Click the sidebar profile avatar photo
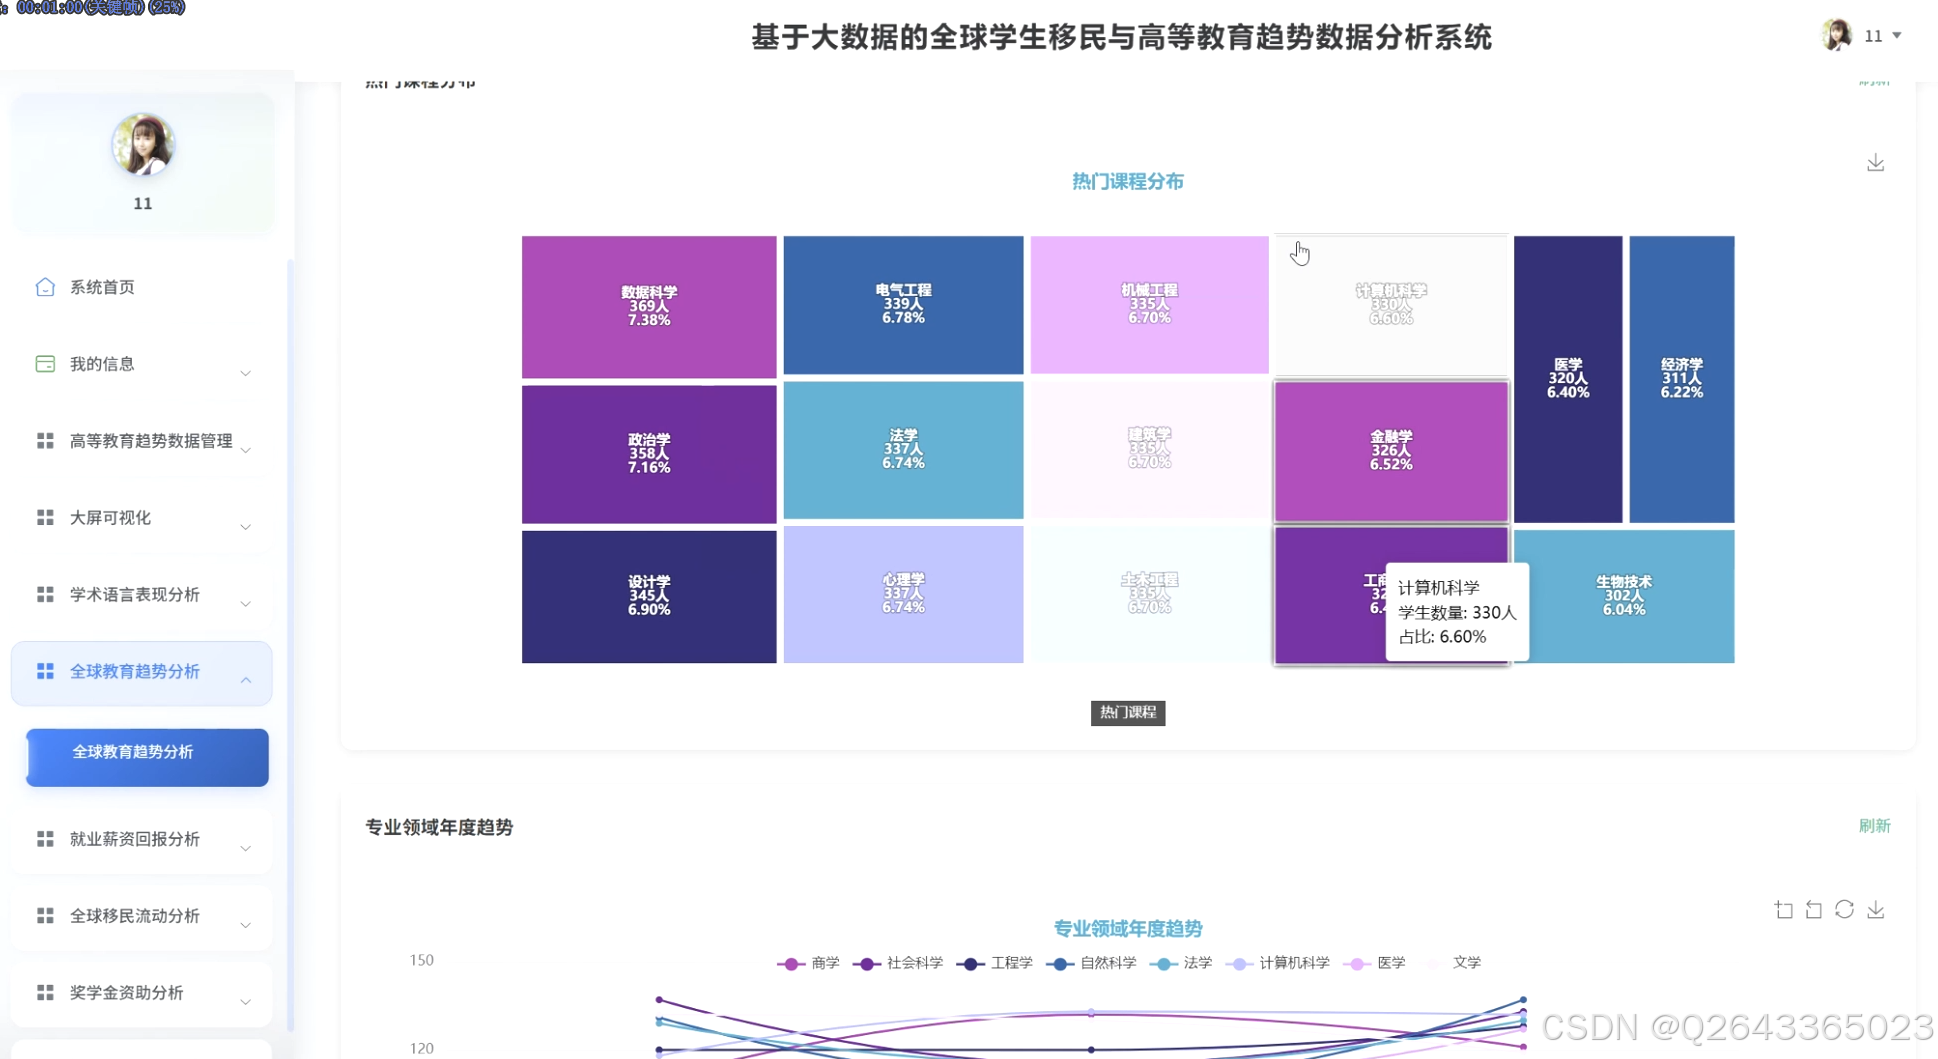This screenshot has width=1938, height=1059. pyautogui.click(x=143, y=144)
